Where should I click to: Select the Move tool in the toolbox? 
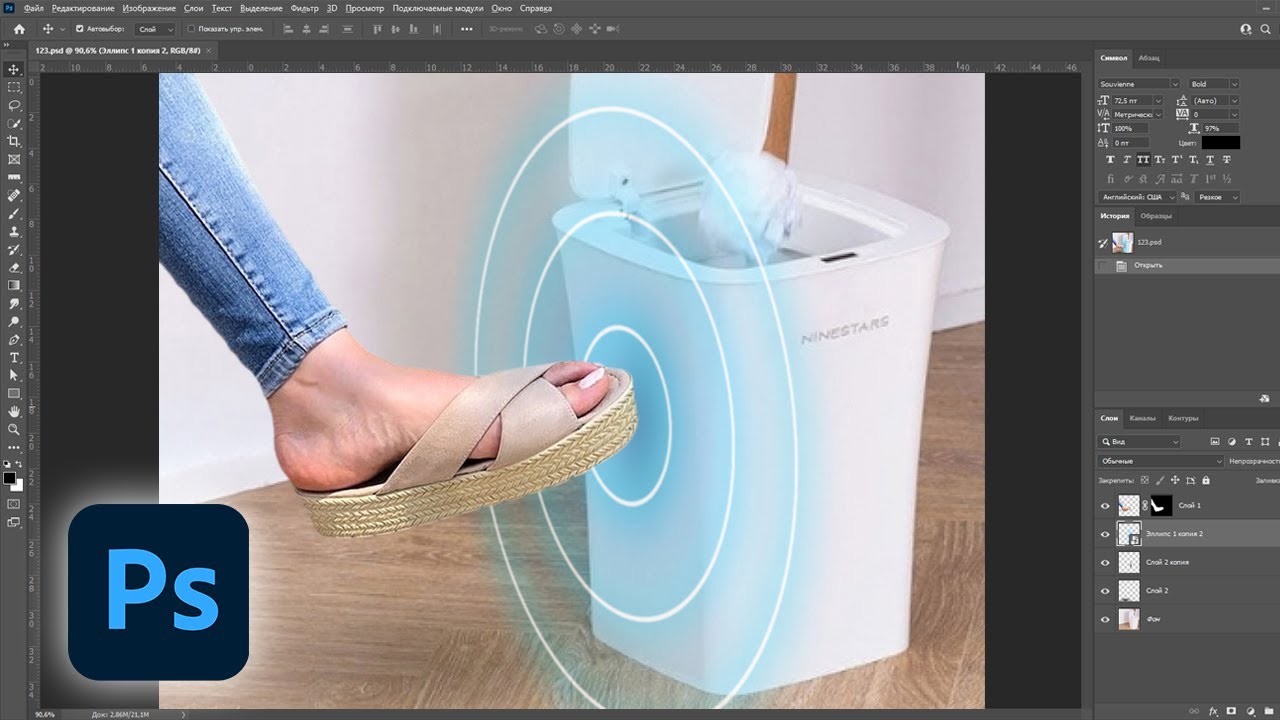point(14,69)
